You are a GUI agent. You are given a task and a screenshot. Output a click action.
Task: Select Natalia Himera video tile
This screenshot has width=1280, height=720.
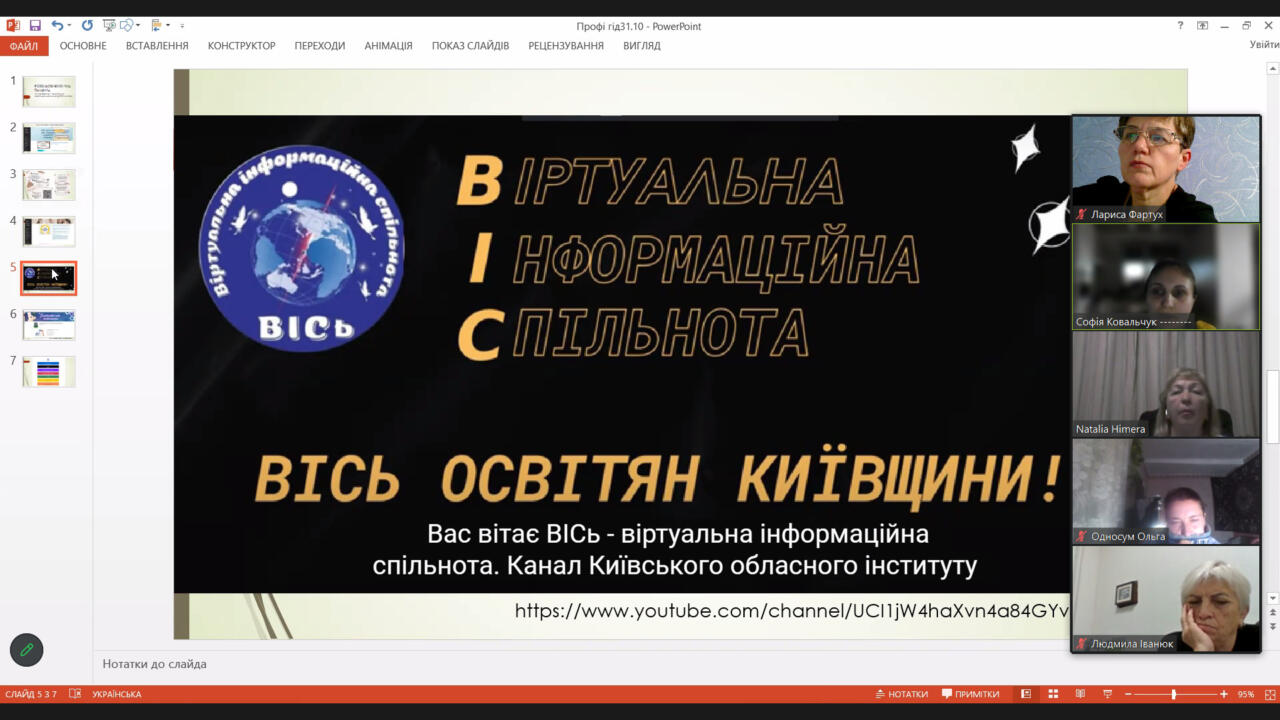1166,384
